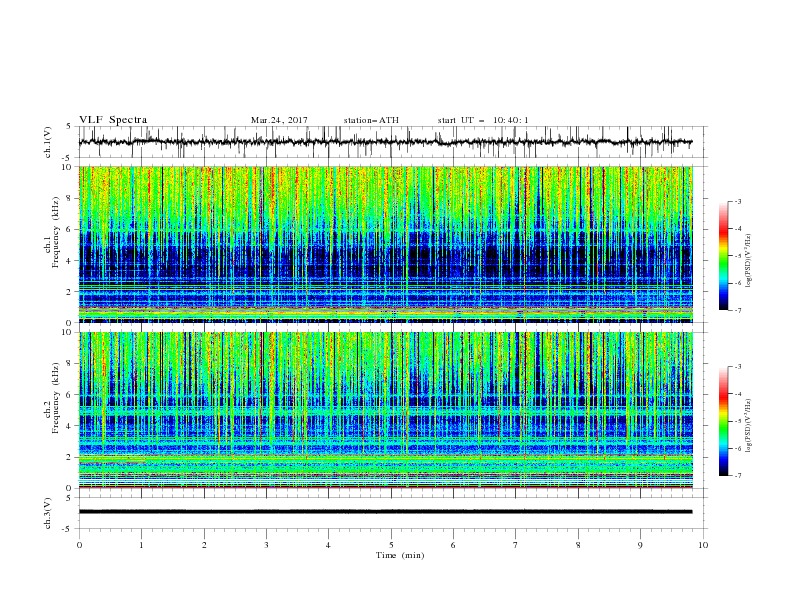Select the ch.1 colorbar "log(PSD)(V²/Hz)" label

click(750, 261)
